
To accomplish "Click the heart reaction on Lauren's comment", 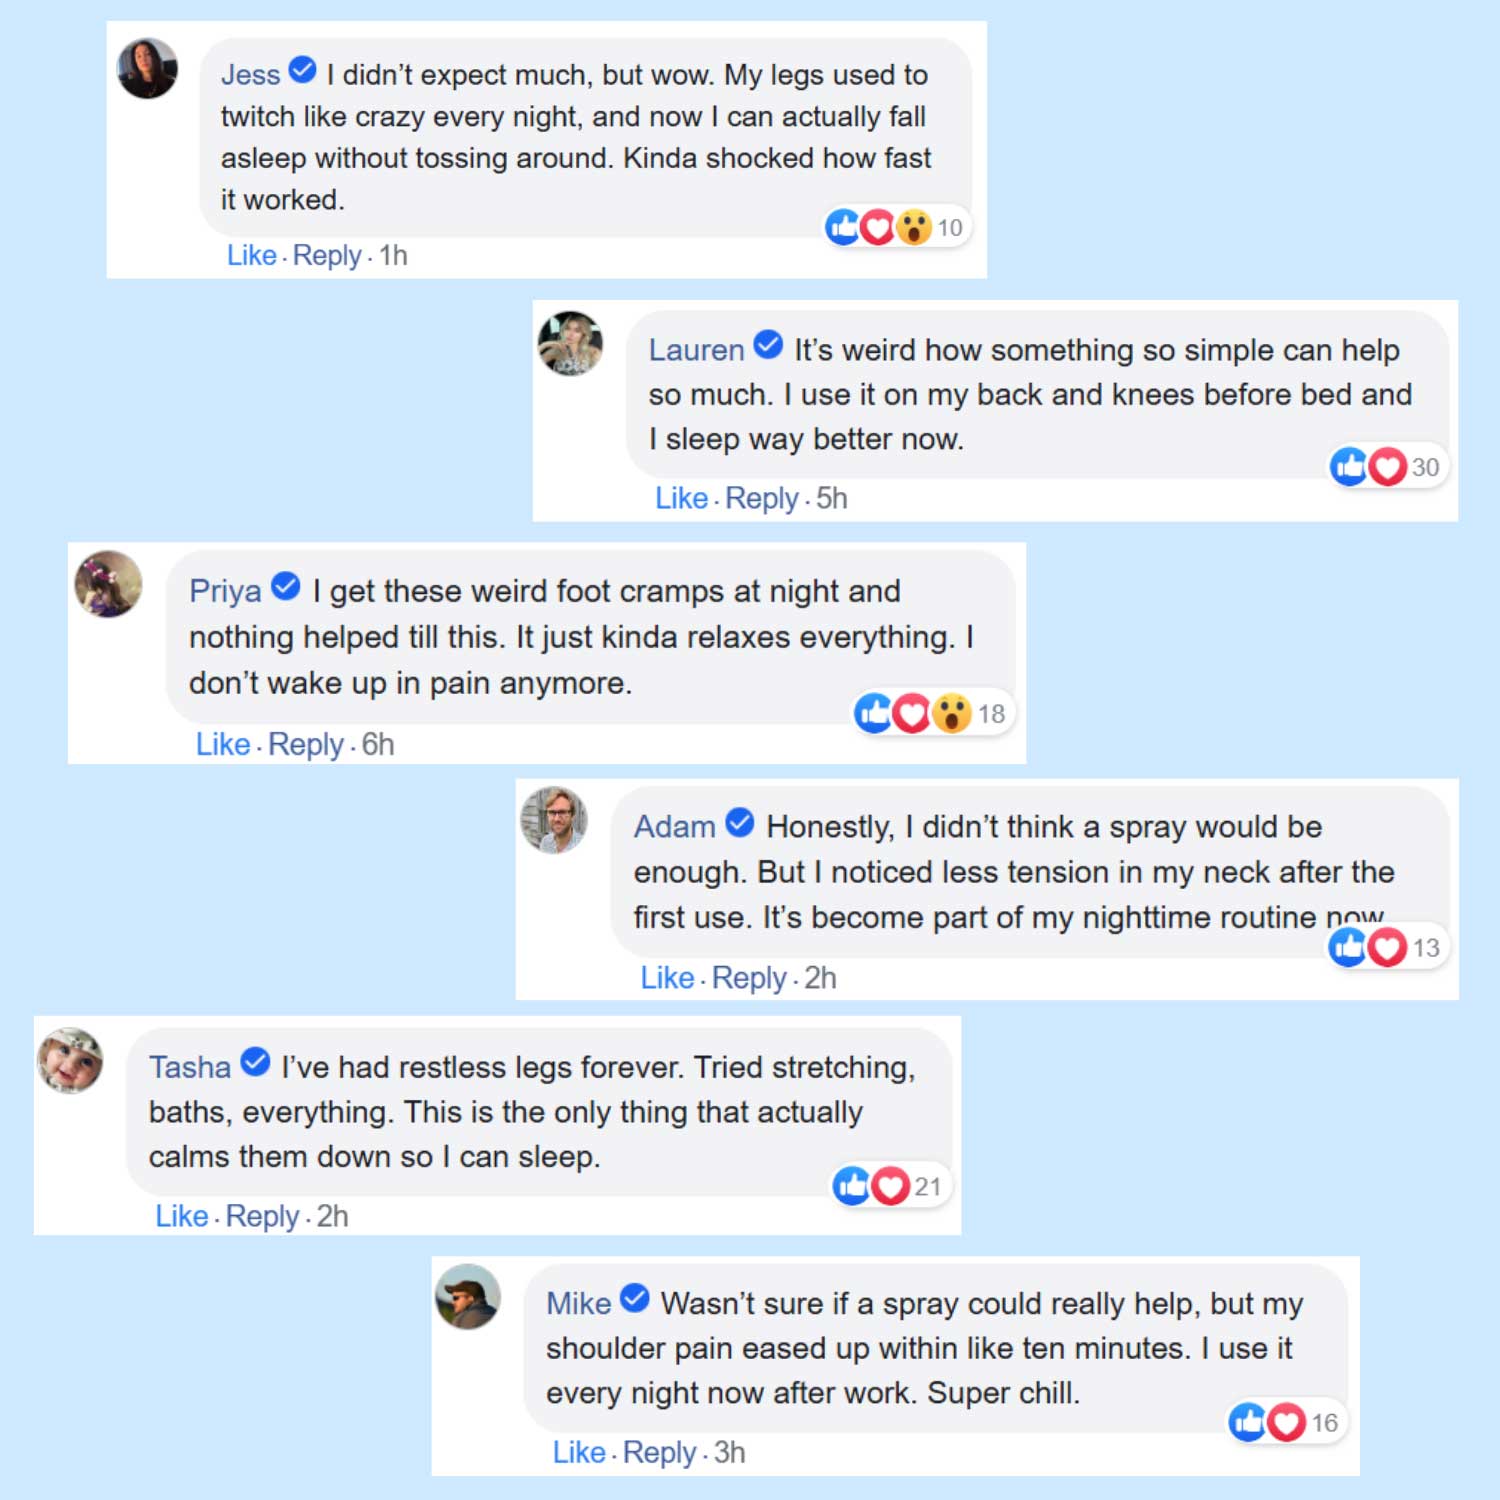I will tap(1387, 467).
